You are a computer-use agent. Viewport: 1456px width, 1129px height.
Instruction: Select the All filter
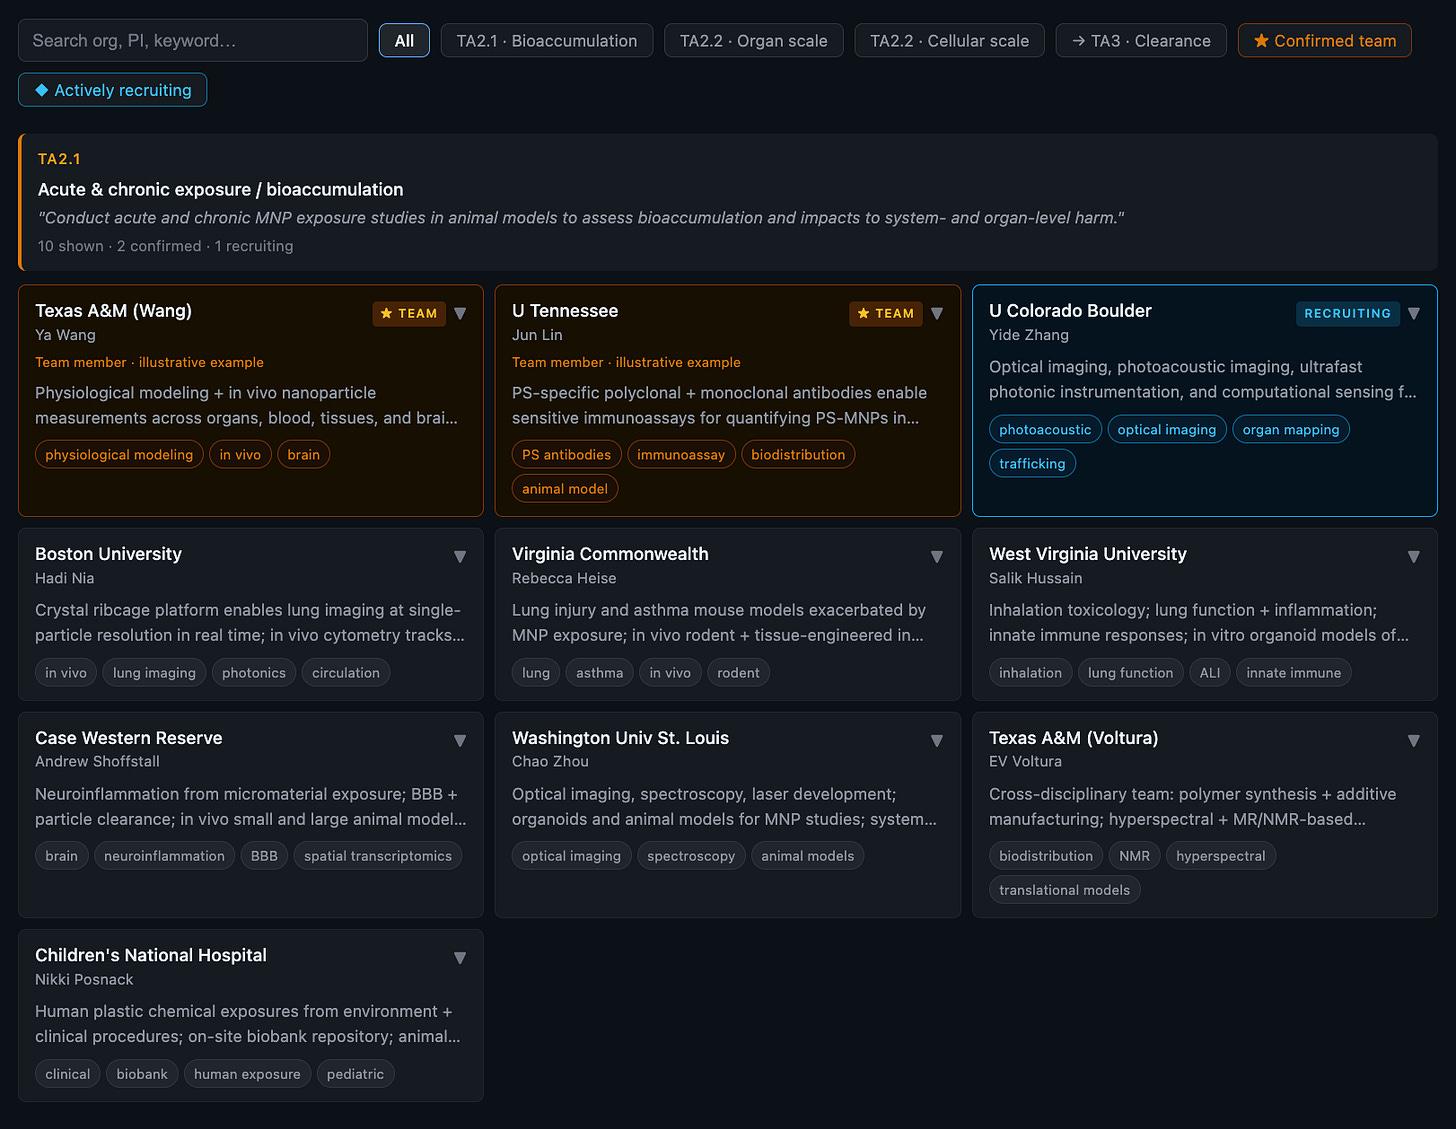pyautogui.click(x=404, y=41)
